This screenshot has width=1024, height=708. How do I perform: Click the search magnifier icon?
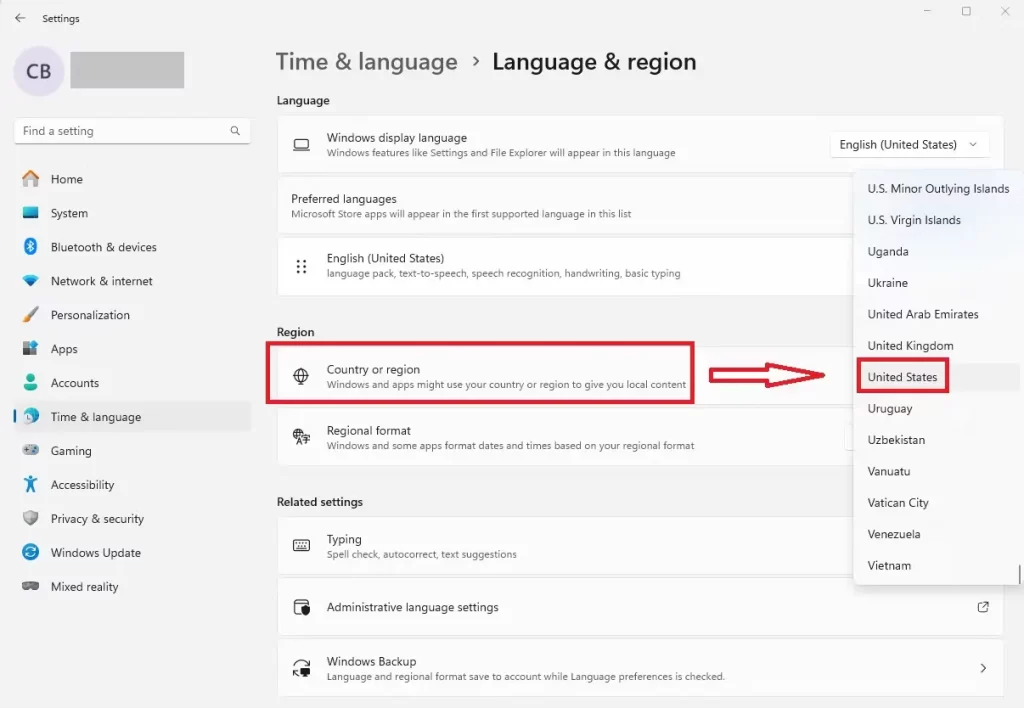[235, 131]
